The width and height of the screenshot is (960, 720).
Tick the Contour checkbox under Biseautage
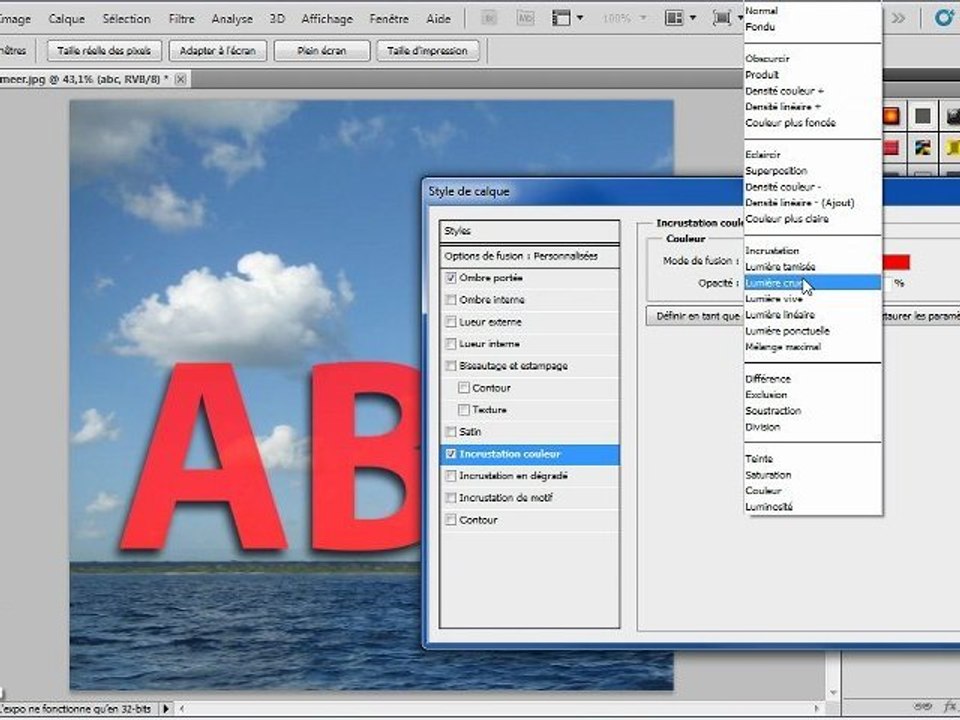coord(464,388)
